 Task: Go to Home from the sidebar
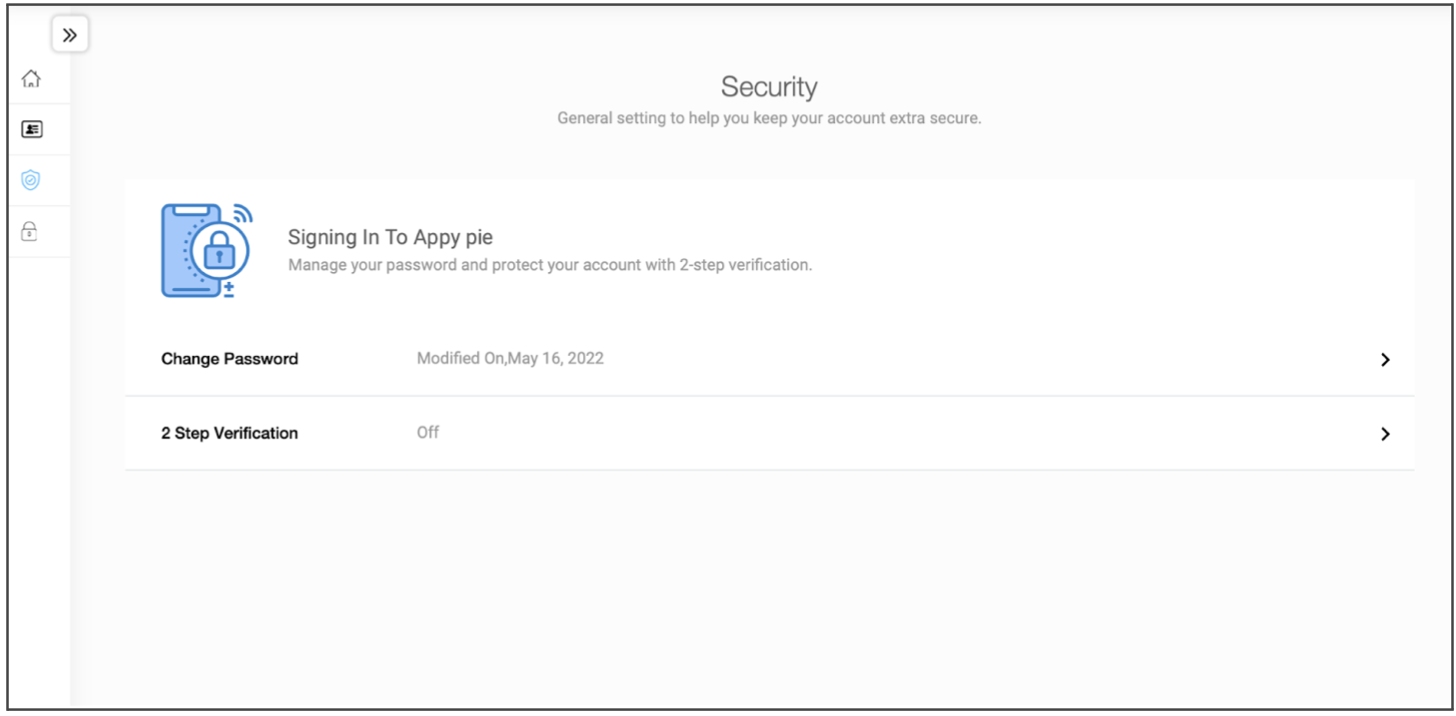pos(31,78)
